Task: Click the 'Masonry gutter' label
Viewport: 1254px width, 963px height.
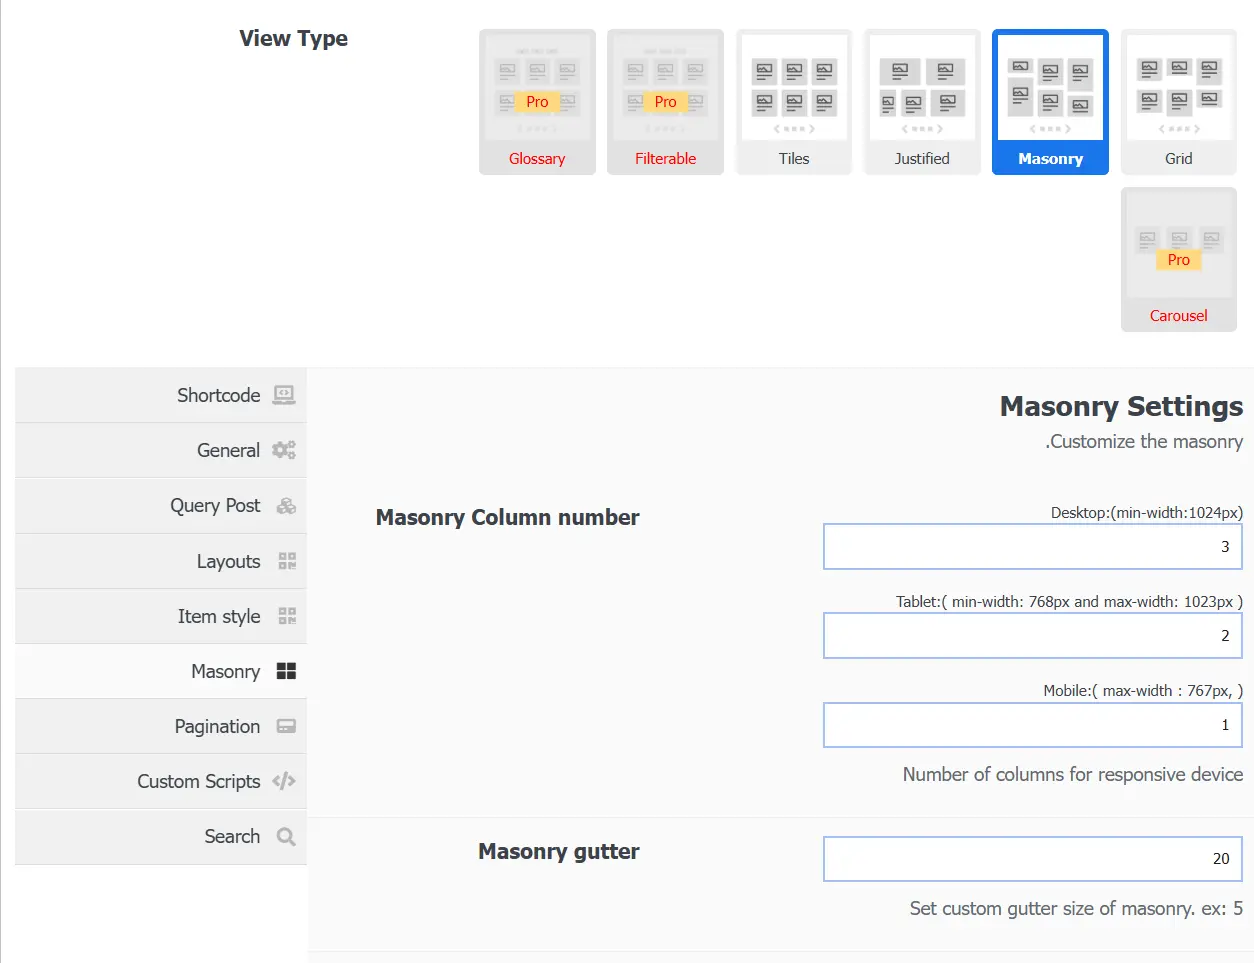Action: (x=558, y=851)
